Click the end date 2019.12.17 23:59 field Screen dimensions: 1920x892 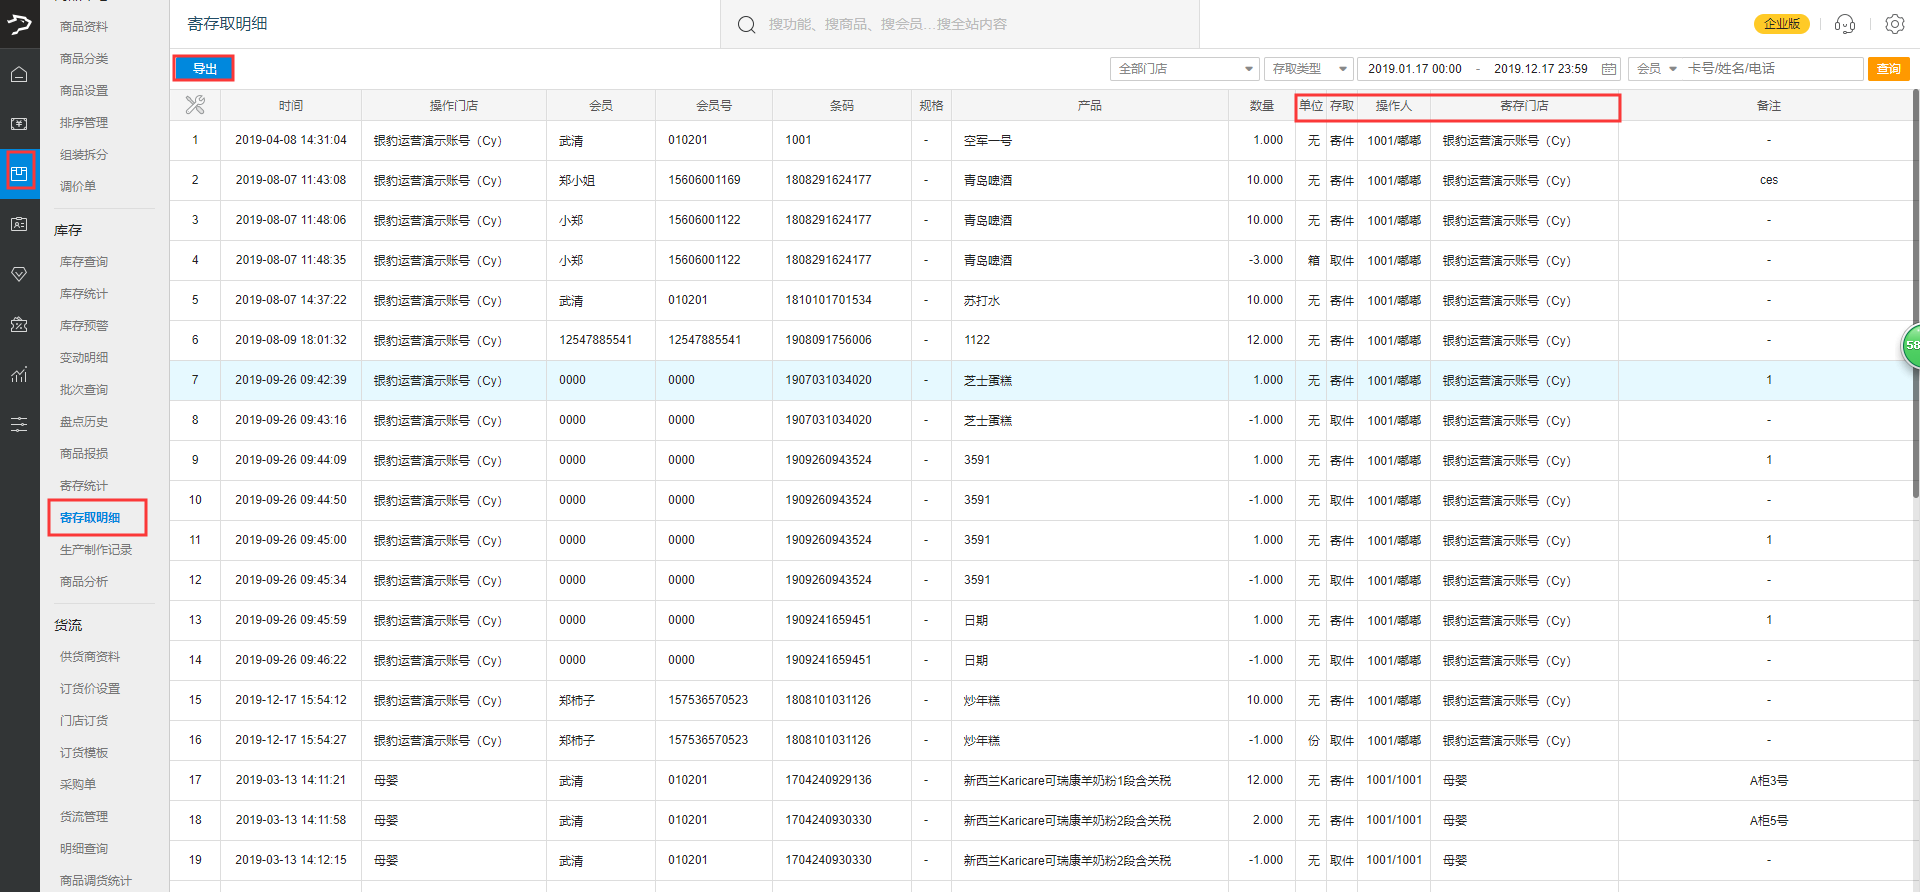click(1540, 69)
